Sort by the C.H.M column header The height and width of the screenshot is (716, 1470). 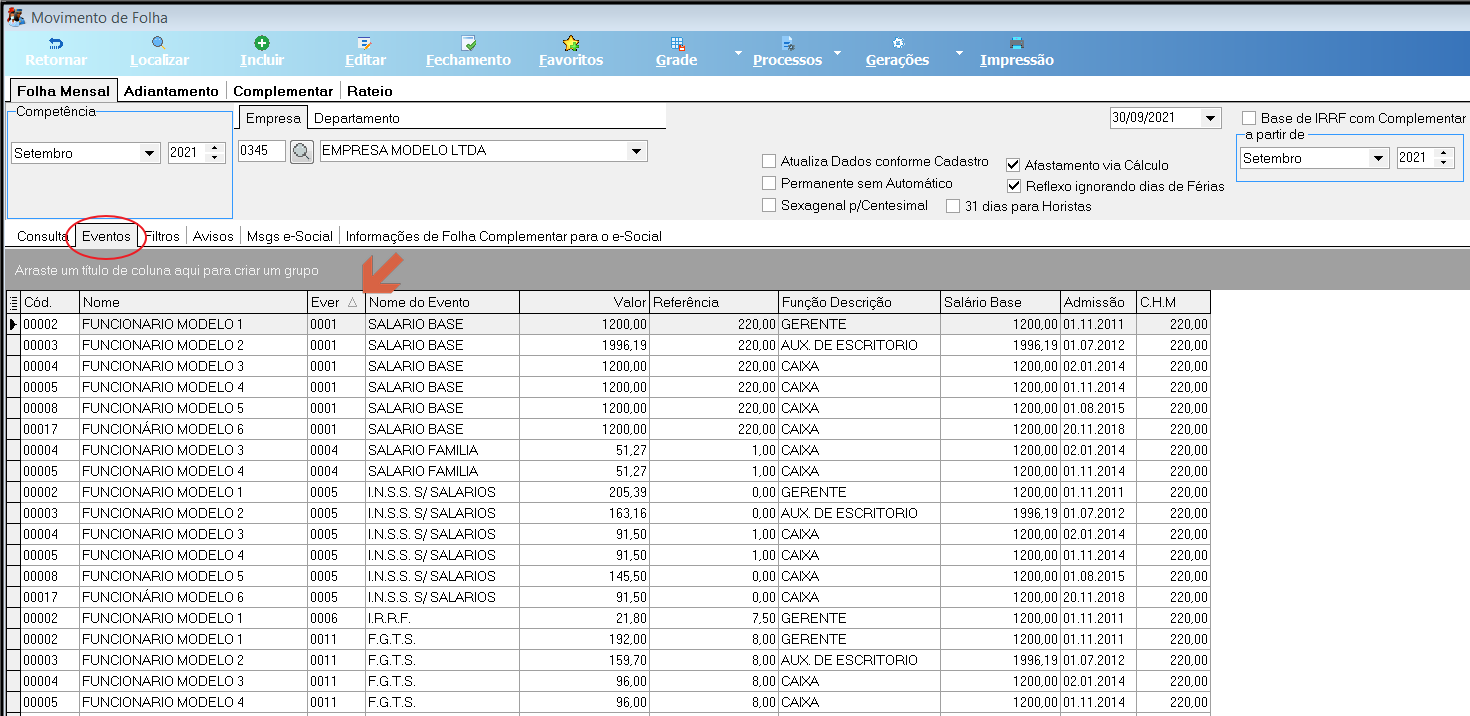pyautogui.click(x=1173, y=302)
